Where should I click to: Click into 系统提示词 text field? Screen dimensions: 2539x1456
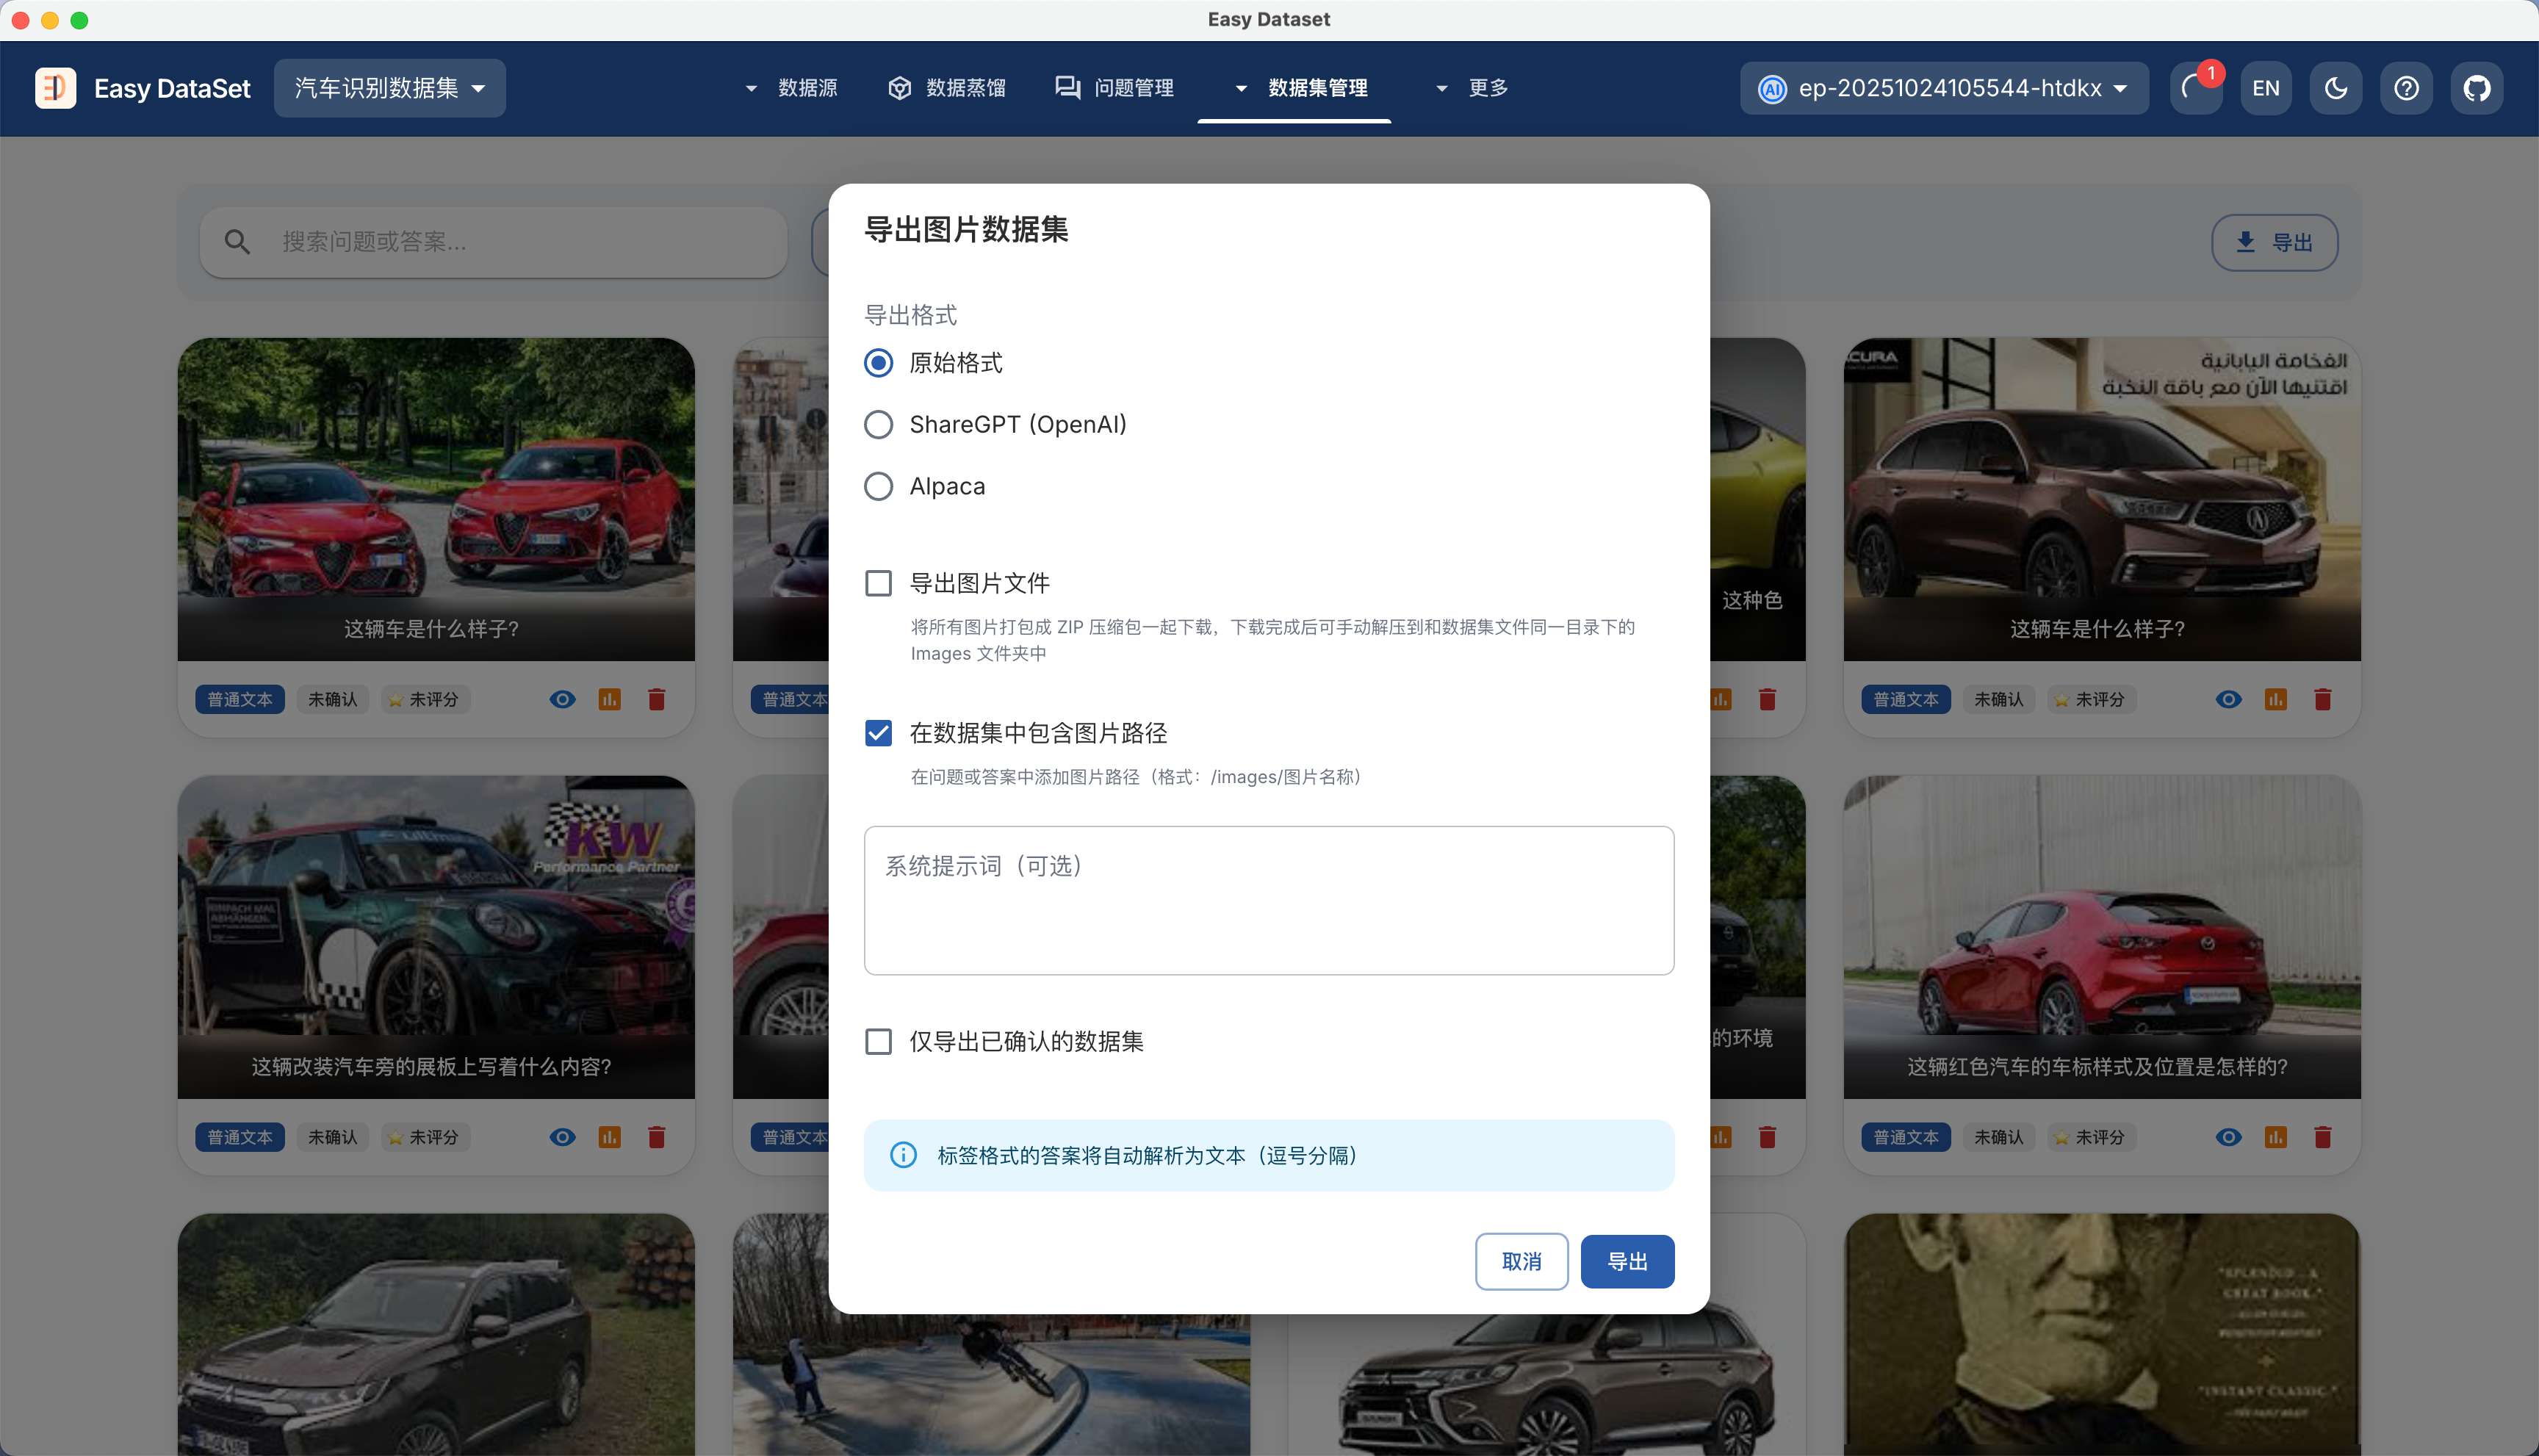point(1268,900)
